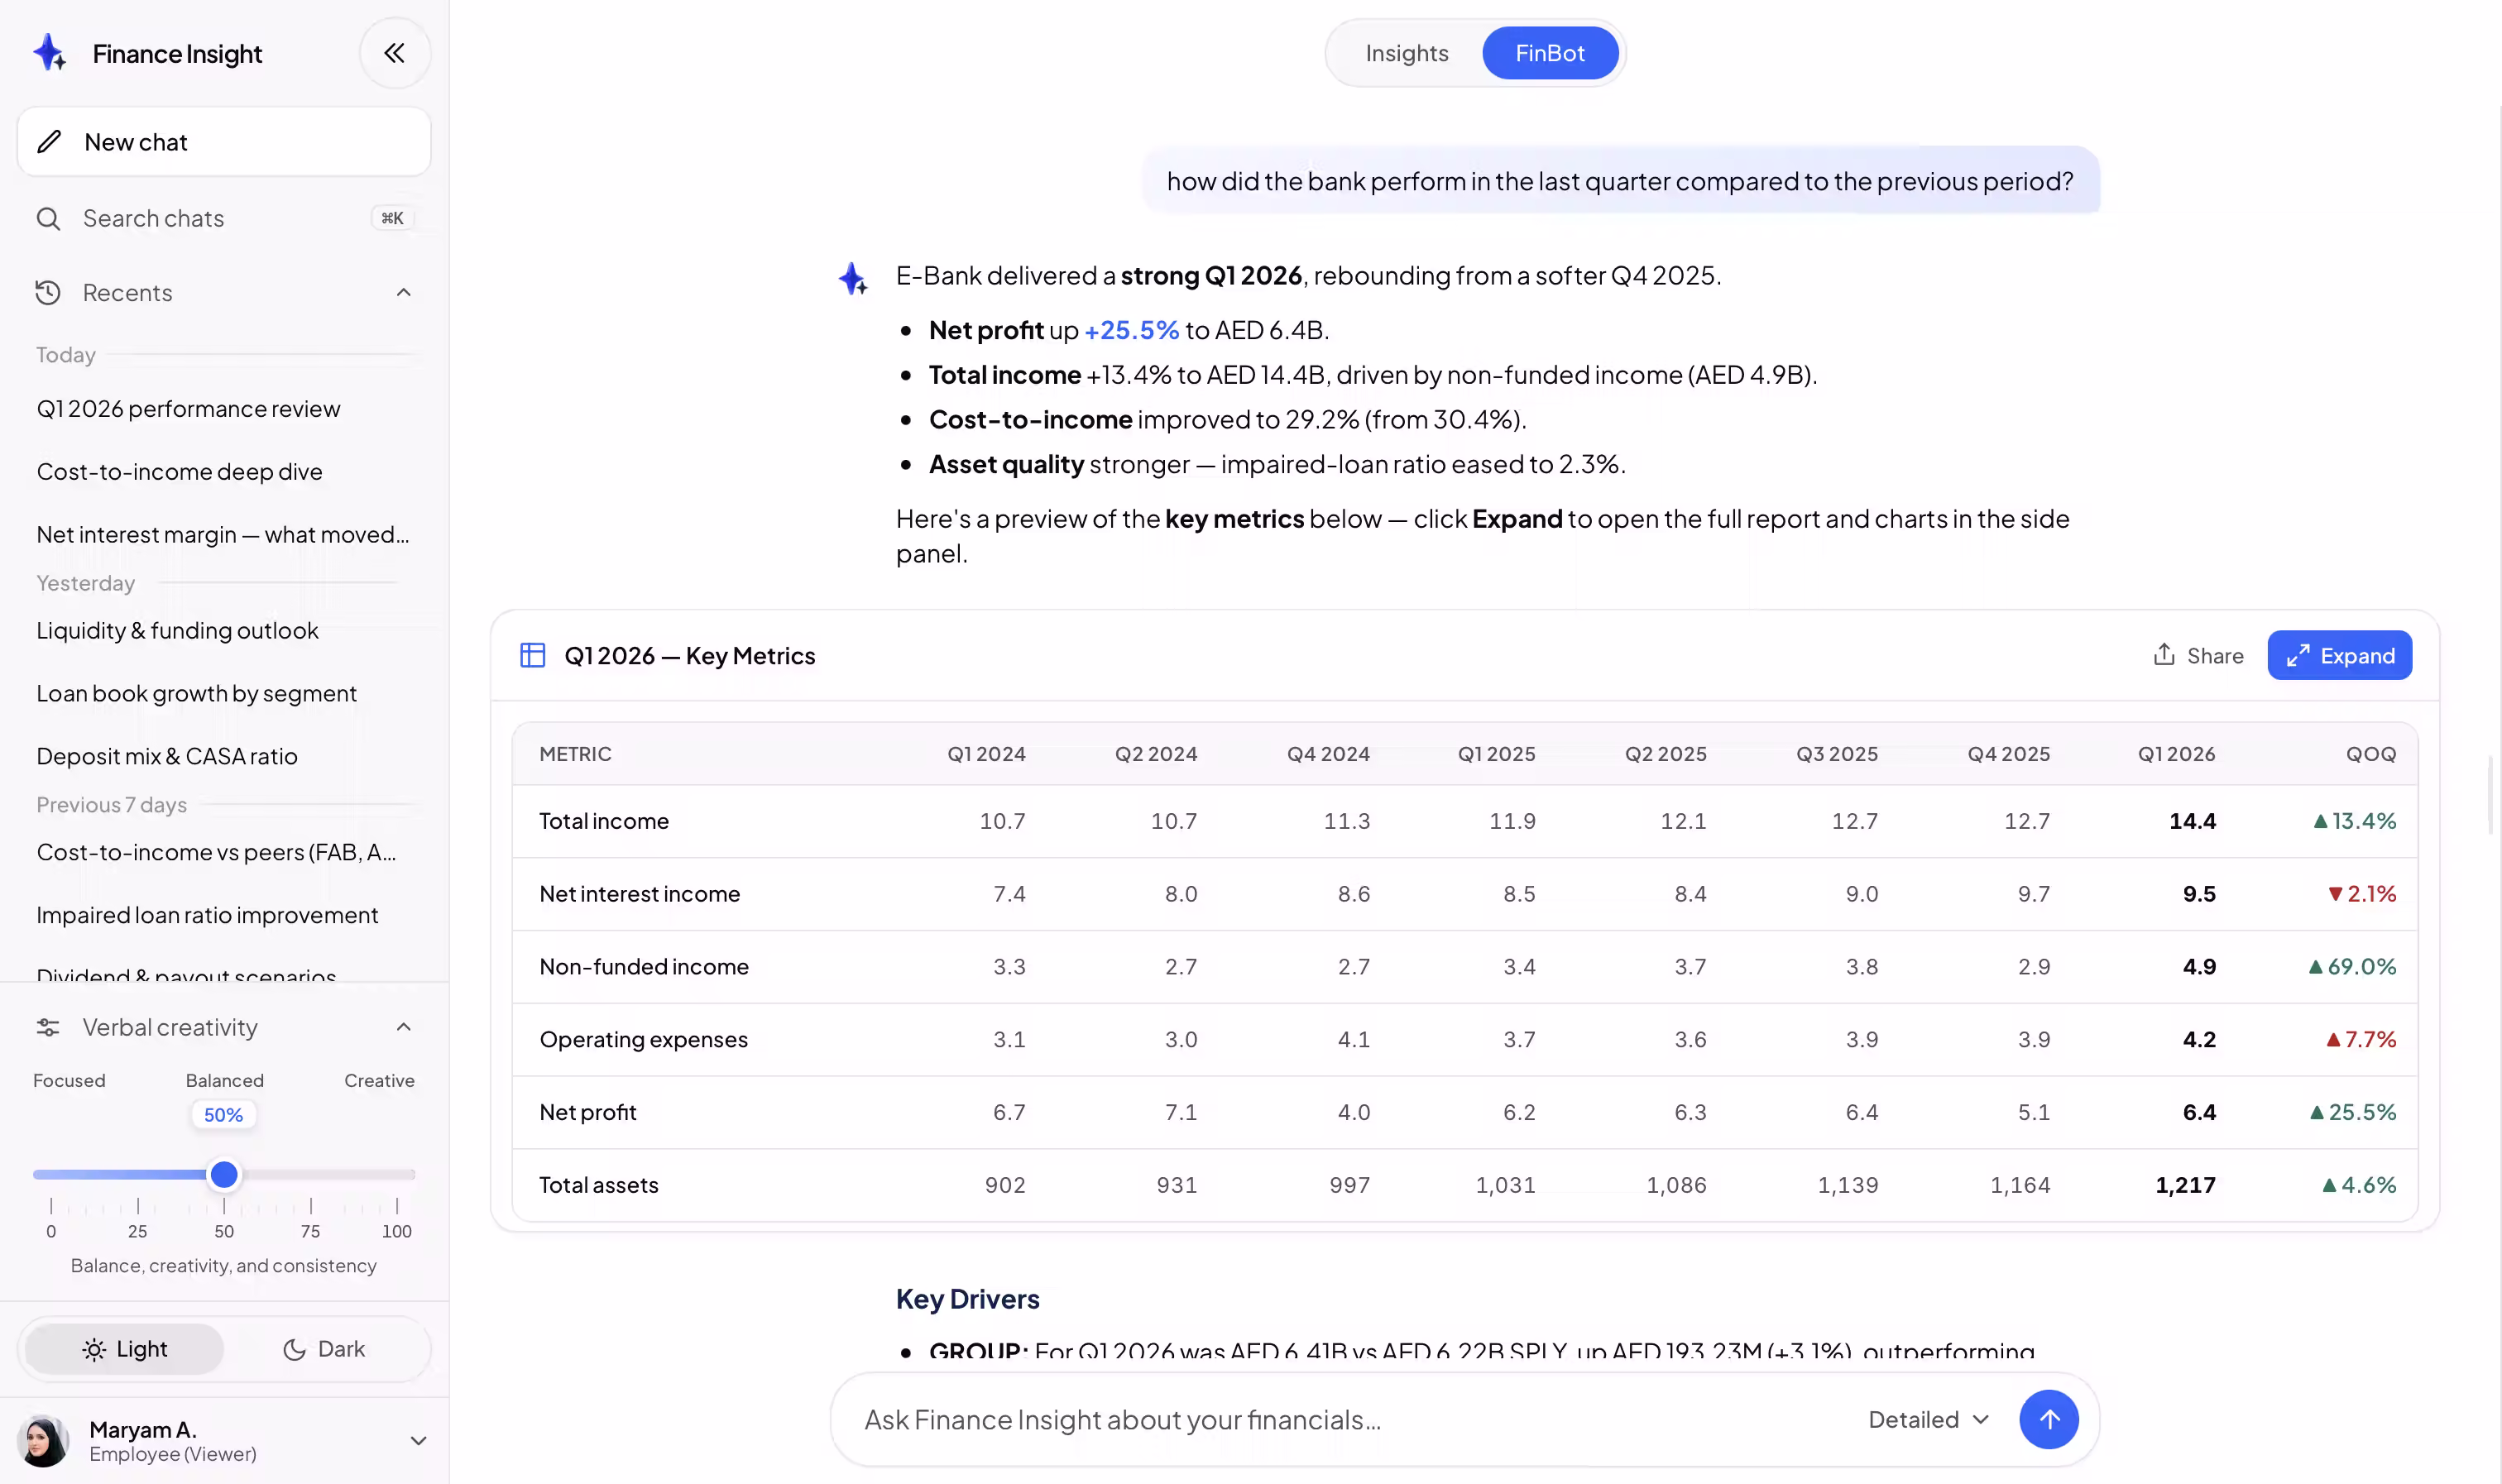Click the Creative creativity label
This screenshot has height=1484, width=2502.
(x=379, y=1080)
